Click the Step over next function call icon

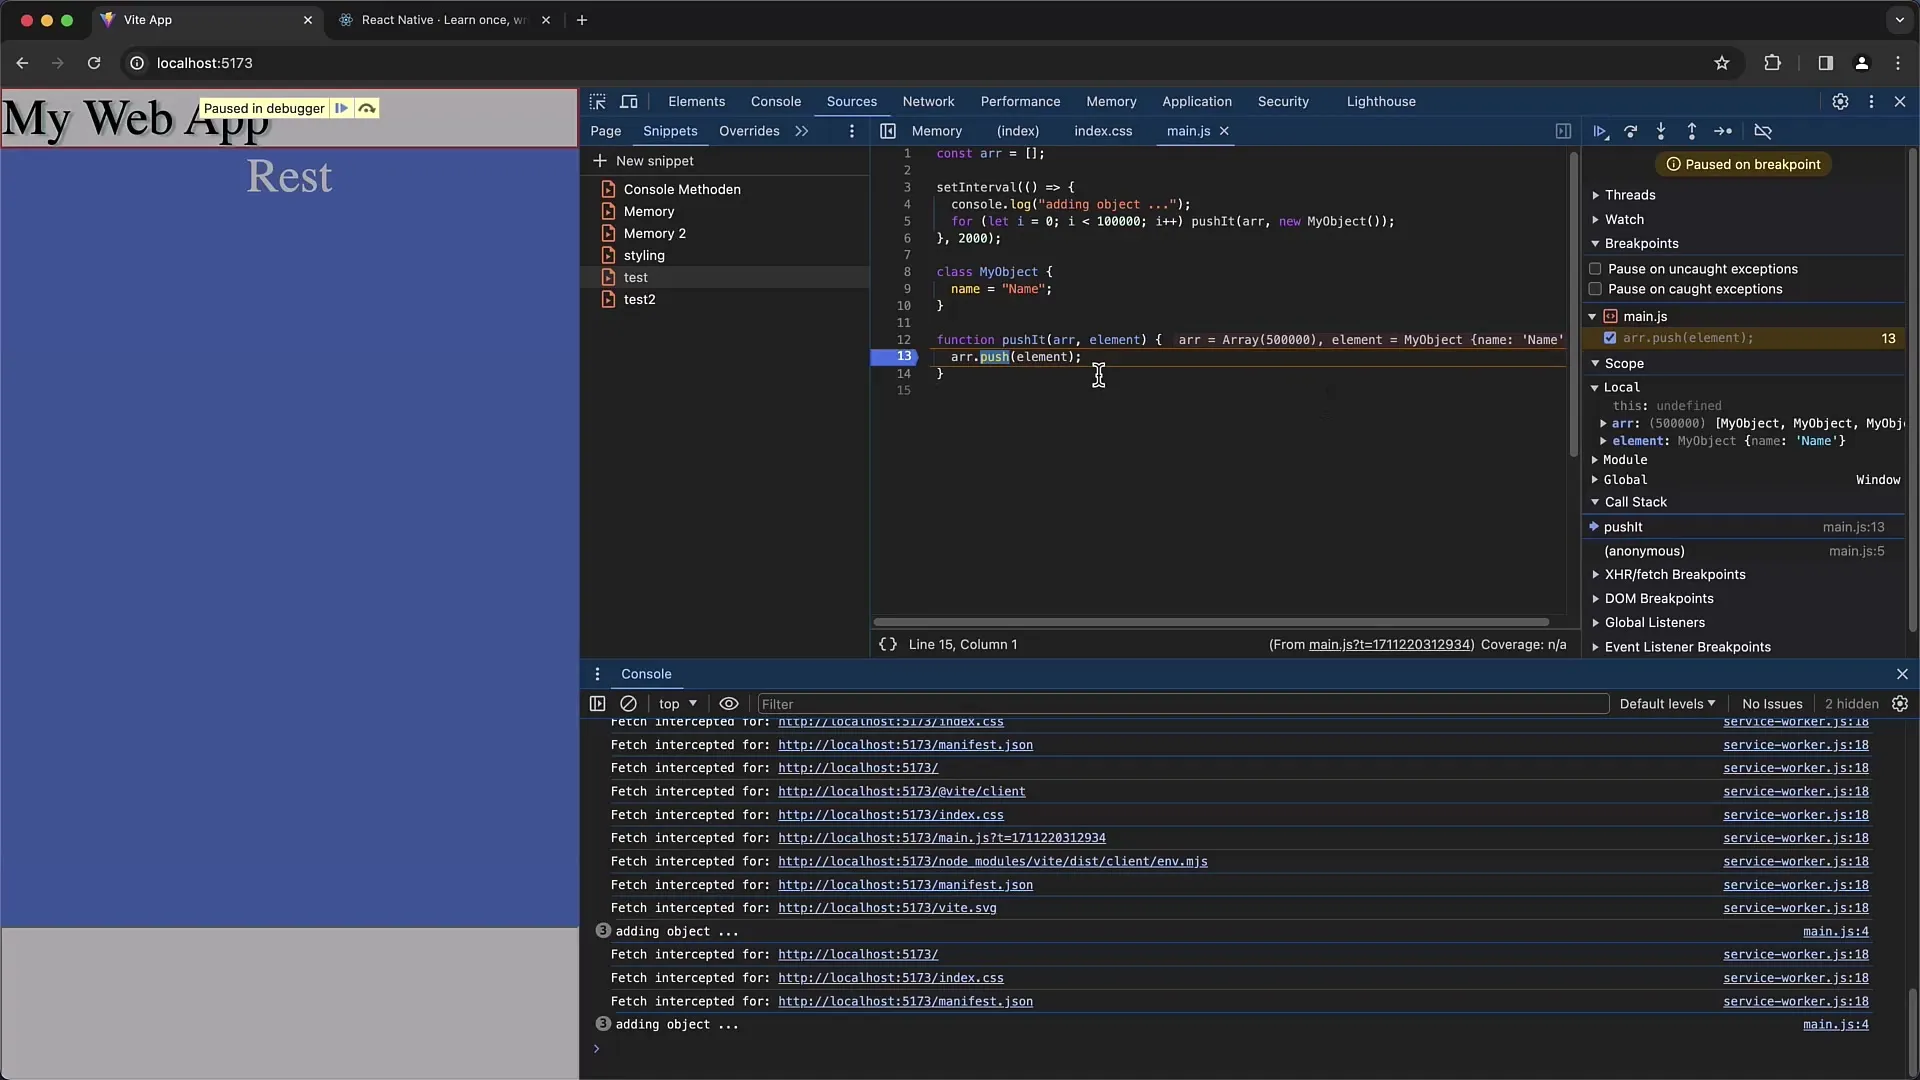(1631, 131)
